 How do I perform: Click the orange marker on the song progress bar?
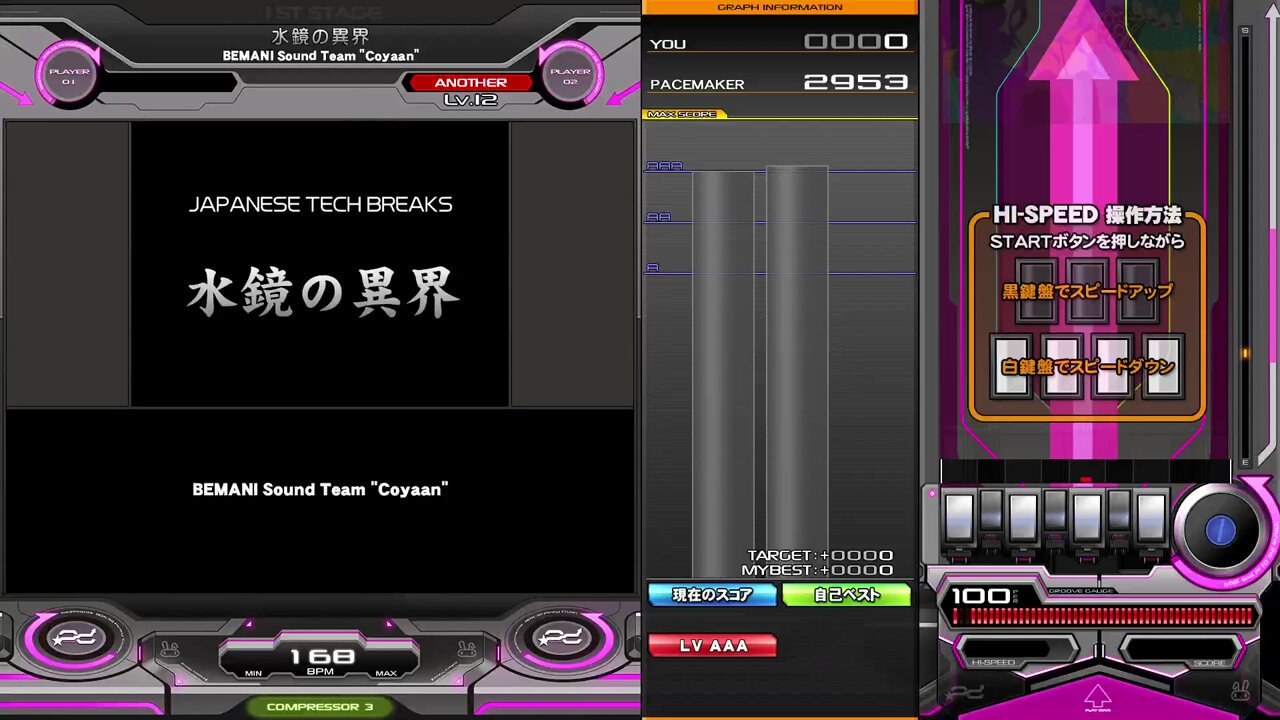click(x=1245, y=353)
